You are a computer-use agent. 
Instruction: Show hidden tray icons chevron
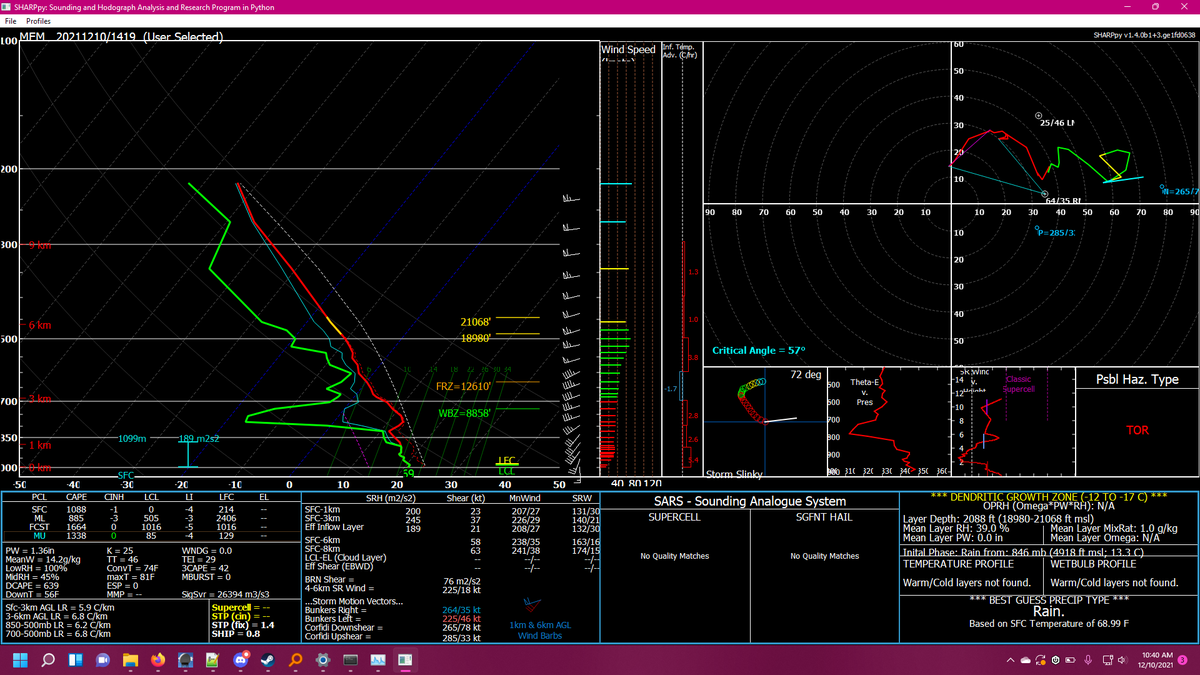click(x=1010, y=660)
